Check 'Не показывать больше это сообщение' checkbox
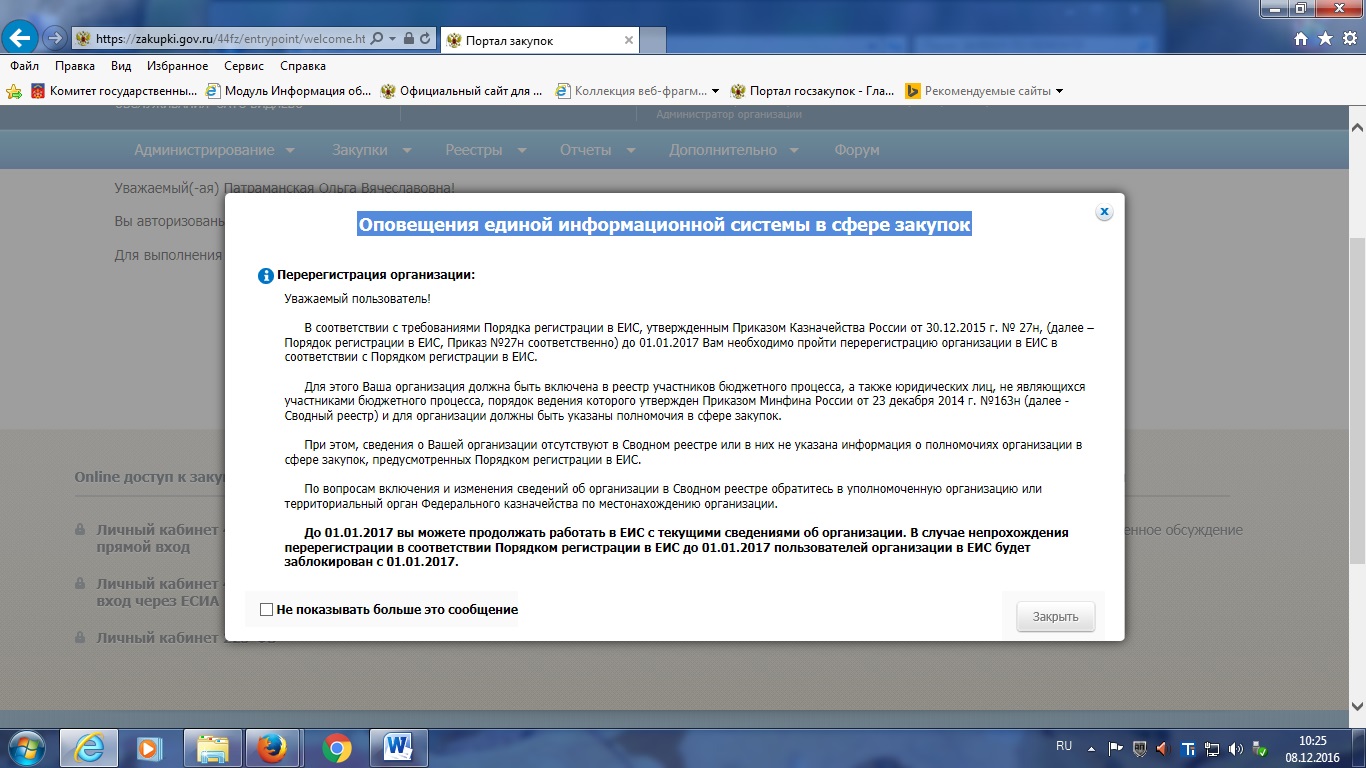This screenshot has height=768, width=1366. [x=266, y=609]
